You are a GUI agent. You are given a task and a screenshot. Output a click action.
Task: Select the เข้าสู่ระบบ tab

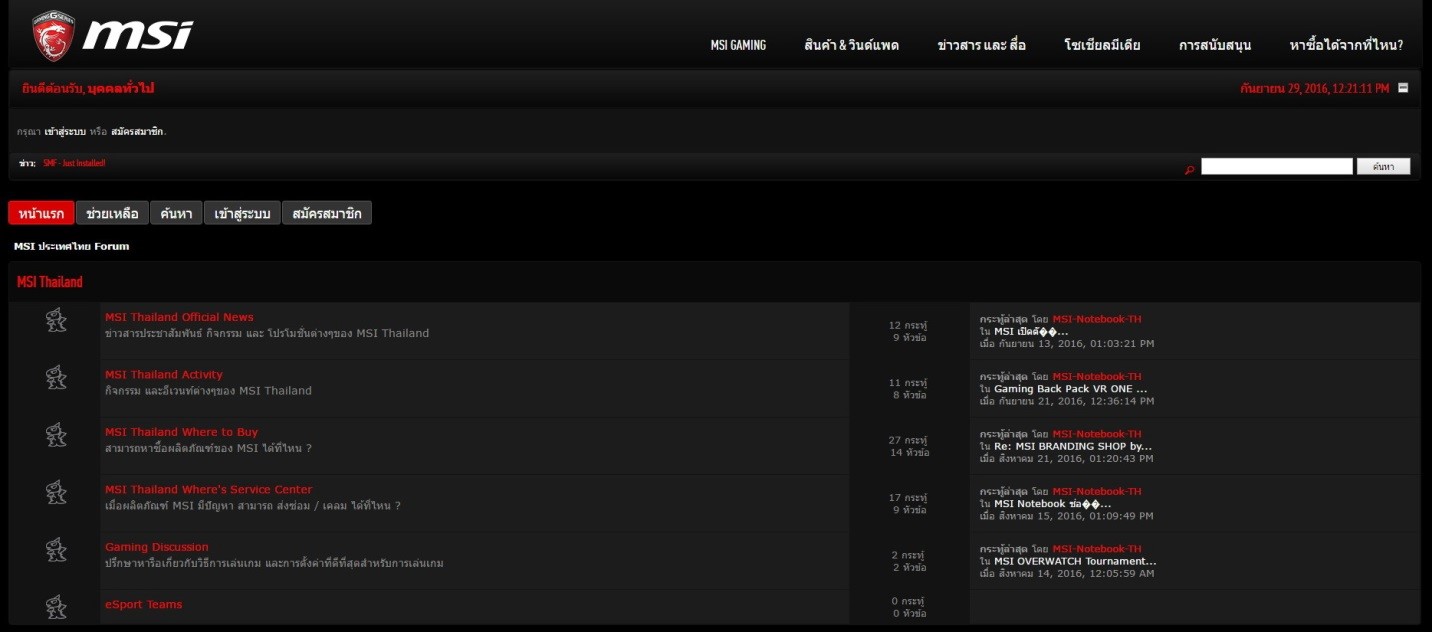pyautogui.click(x=242, y=213)
